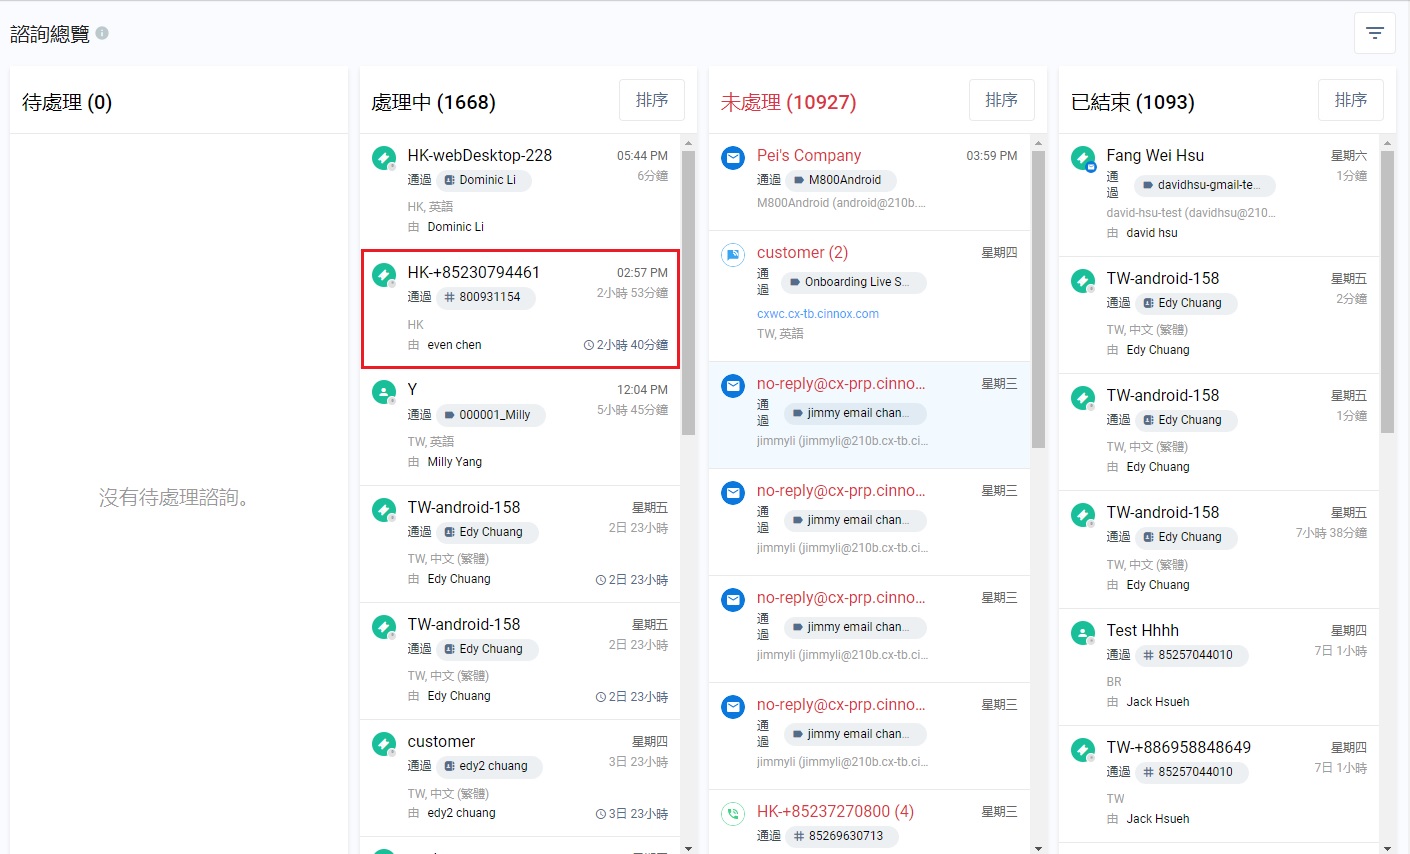The image size is (1410, 854).
Task: Click the 待處理 (0) column heading
Action: point(67,102)
